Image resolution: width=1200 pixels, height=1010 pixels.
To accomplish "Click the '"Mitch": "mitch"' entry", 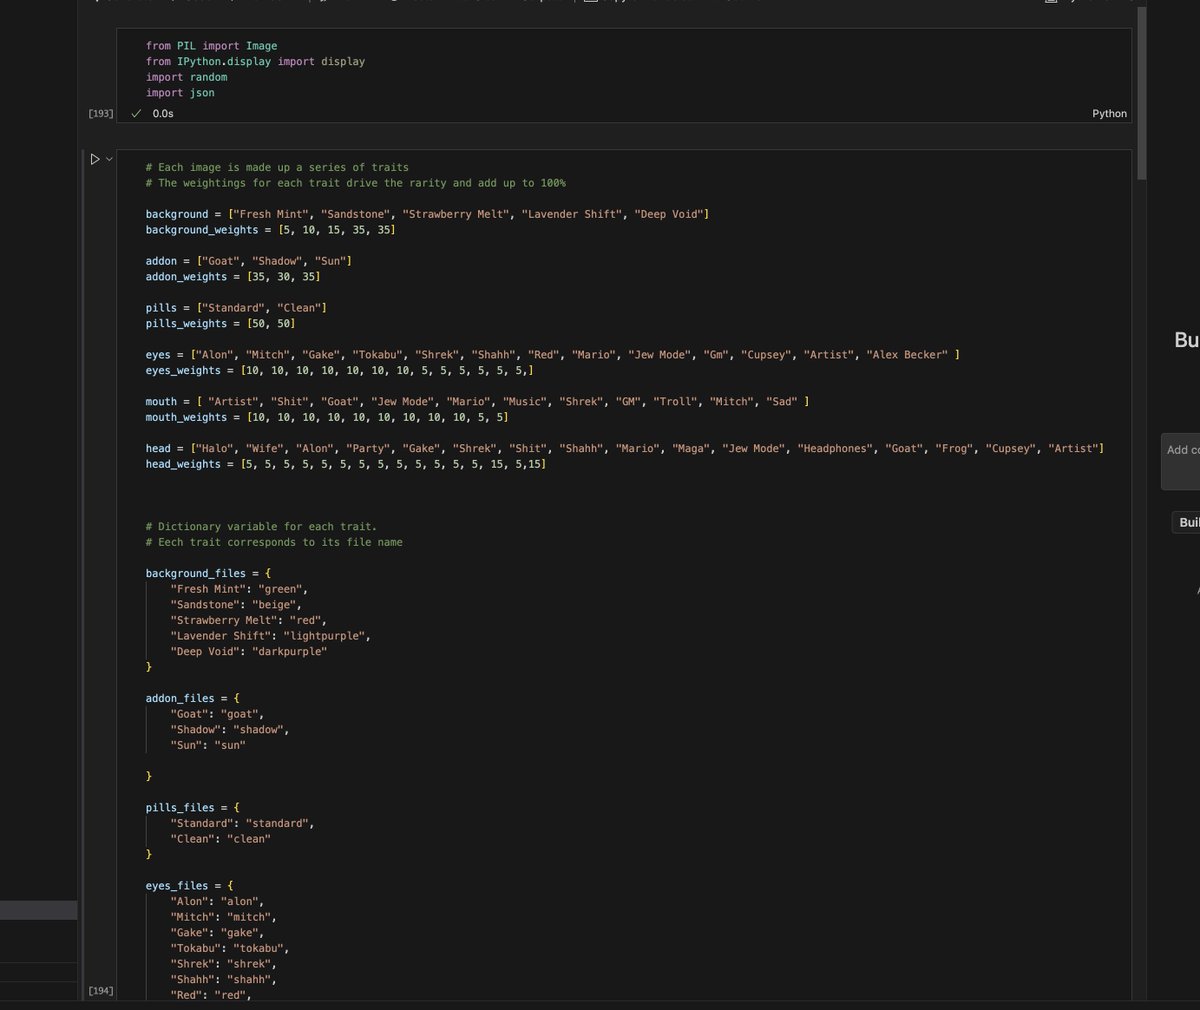I will point(224,917).
